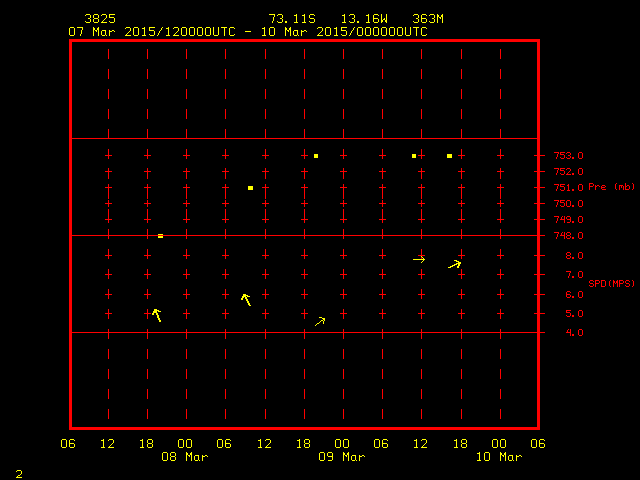Image resolution: width=640 pixels, height=480 pixels.
Task: Select the yellow wind arrow near the 6.0 speed level
Action: pyautogui.click(x=246, y=299)
